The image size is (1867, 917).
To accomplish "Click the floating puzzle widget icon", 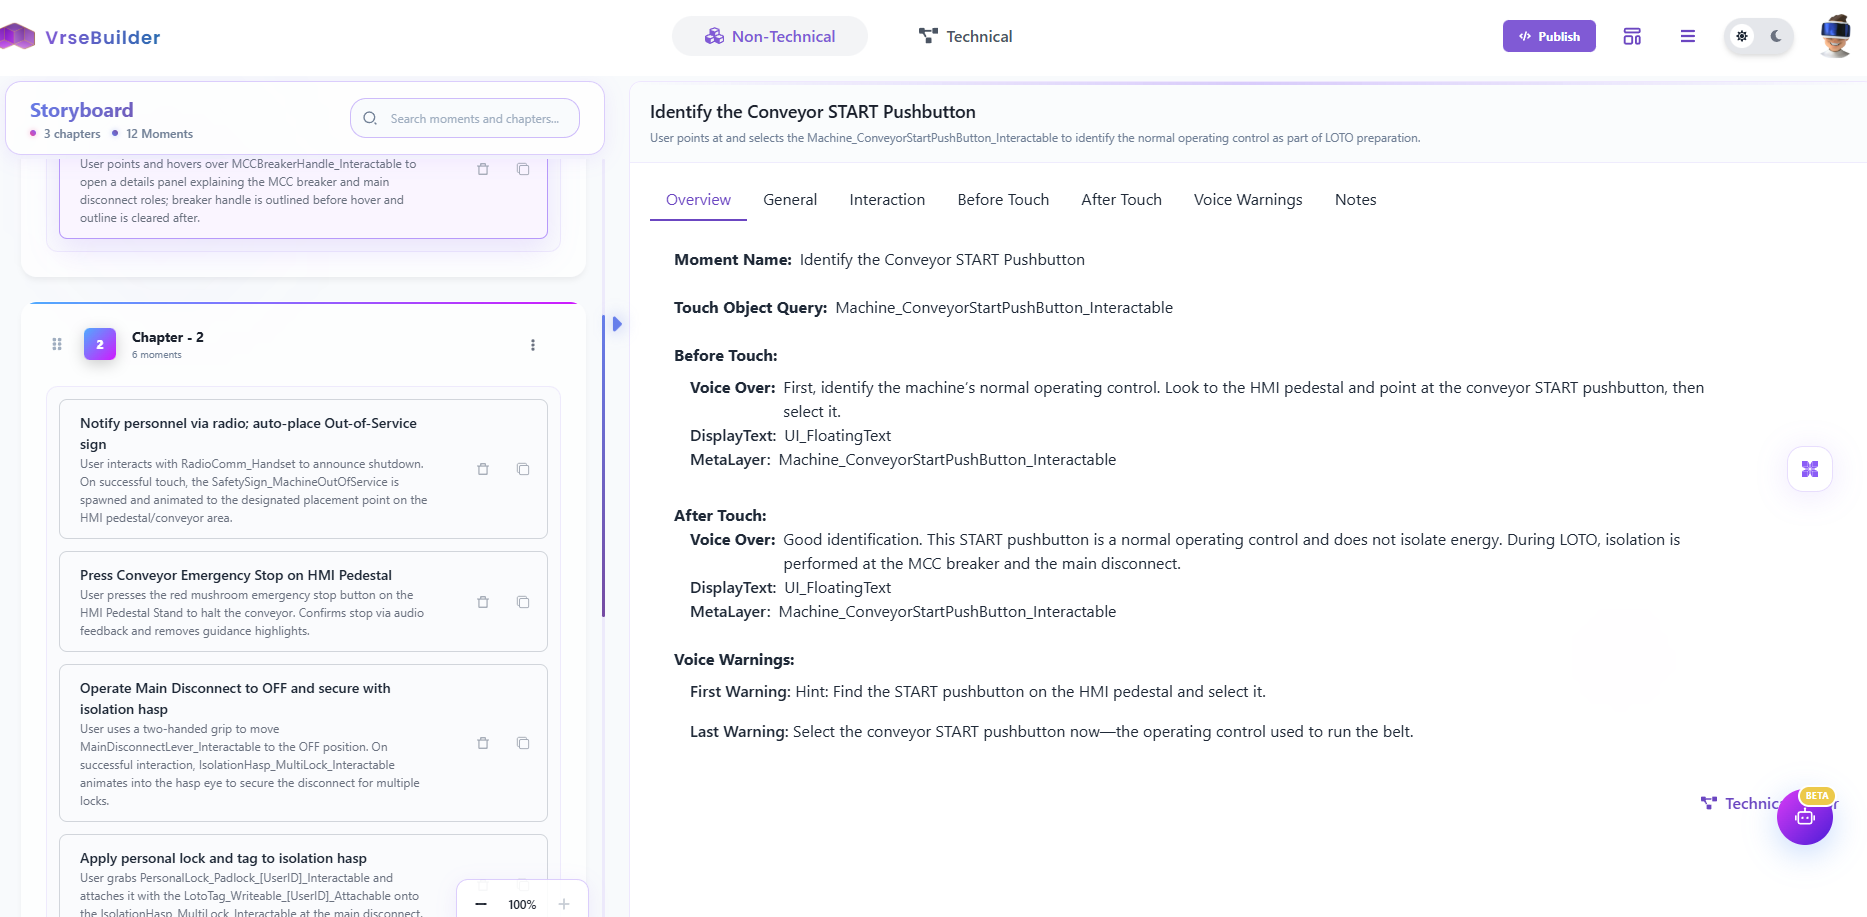I will point(1810,469).
